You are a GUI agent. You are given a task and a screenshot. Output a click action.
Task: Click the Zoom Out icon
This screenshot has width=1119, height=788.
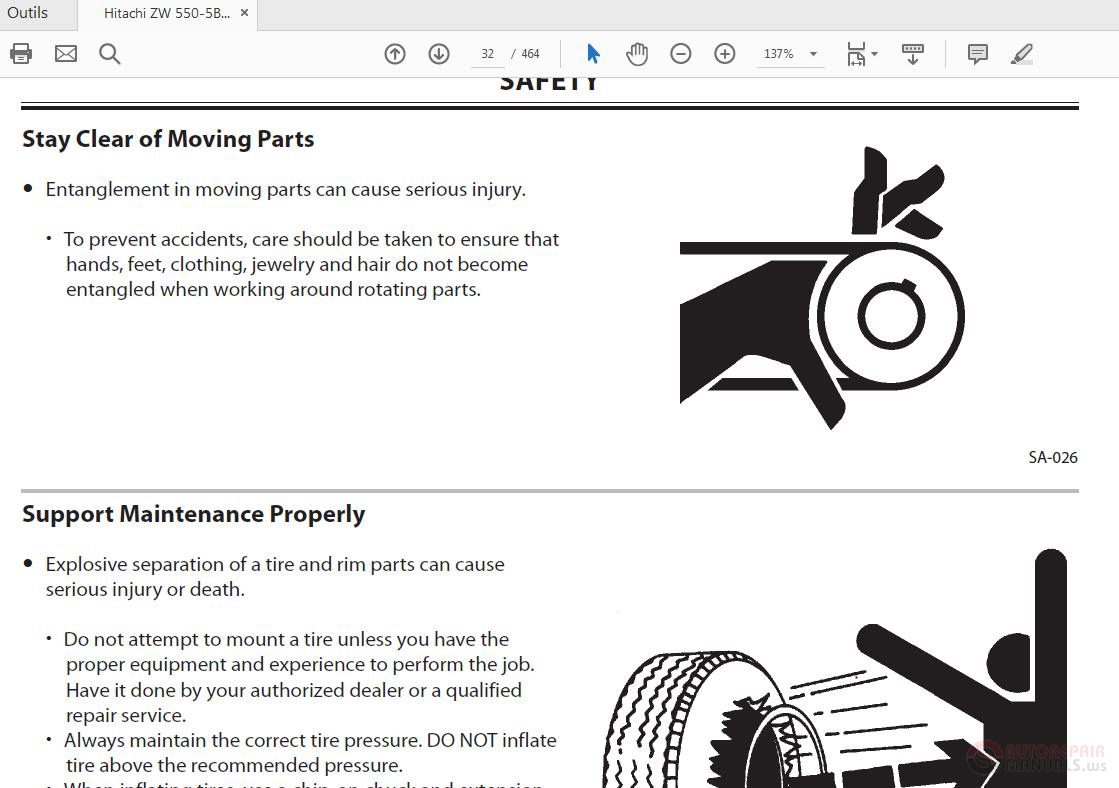click(x=681, y=53)
